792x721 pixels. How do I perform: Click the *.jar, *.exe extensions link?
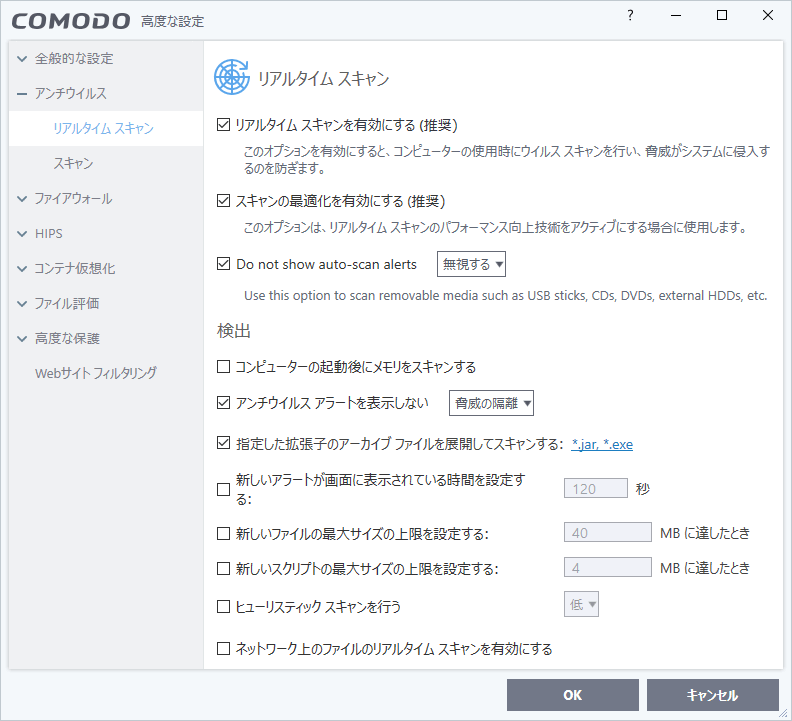point(602,444)
